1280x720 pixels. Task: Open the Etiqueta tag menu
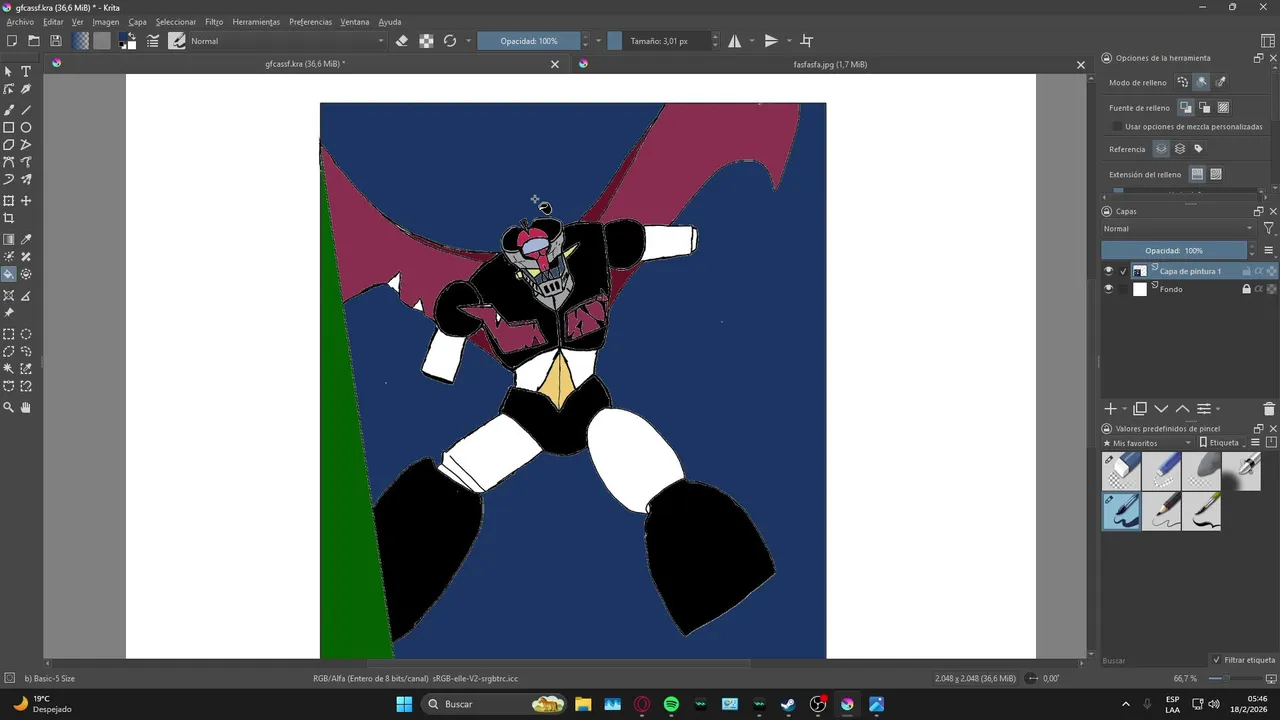pyautogui.click(x=1223, y=442)
